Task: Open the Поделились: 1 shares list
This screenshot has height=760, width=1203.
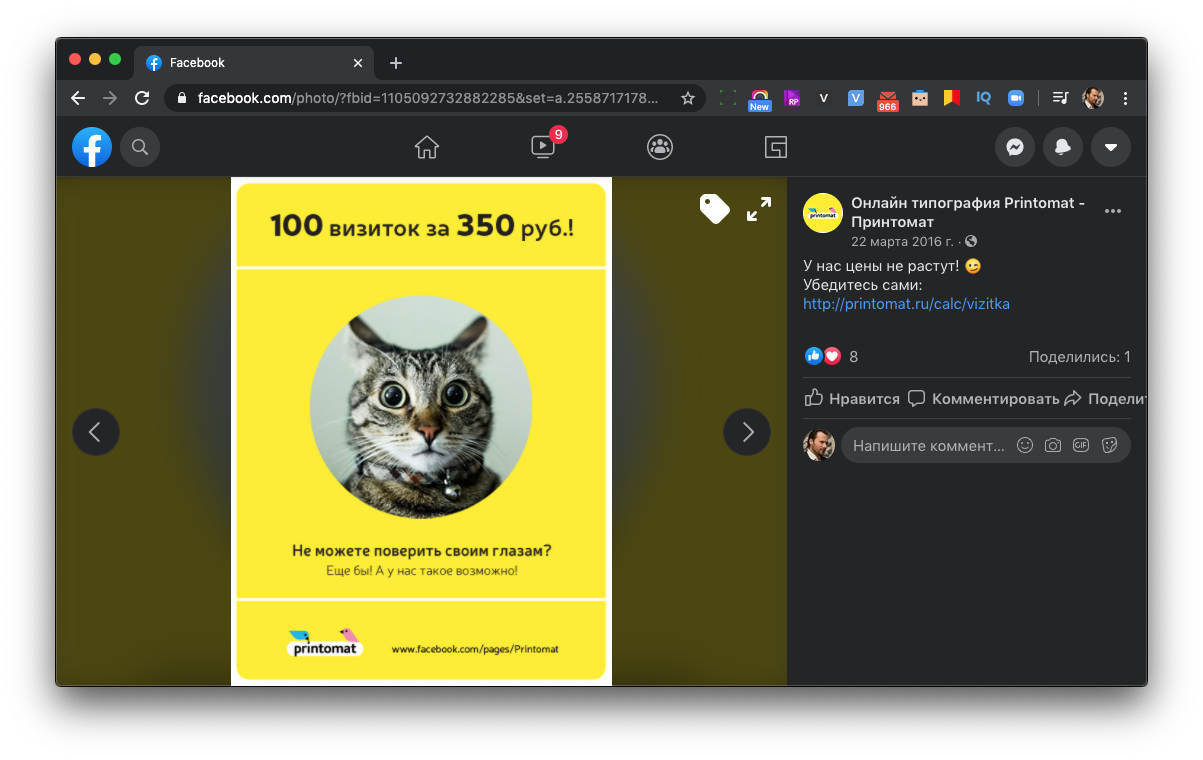Action: point(1079,357)
